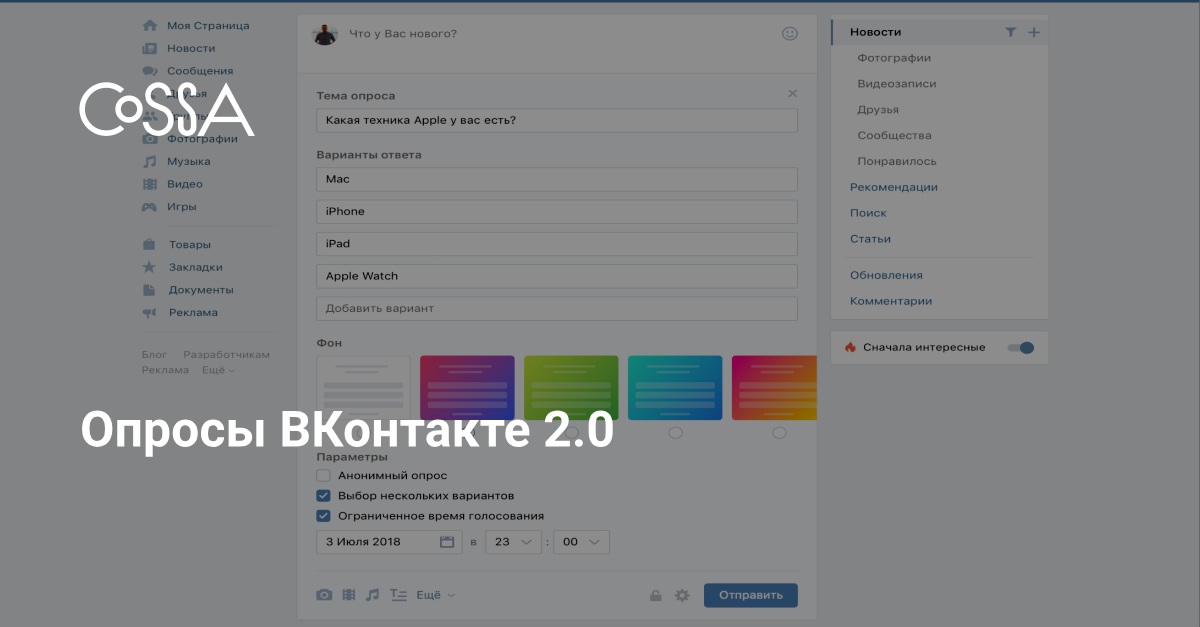Click the answer option field containing Apple Watch
Viewport: 1200px width, 627px height.
click(557, 276)
